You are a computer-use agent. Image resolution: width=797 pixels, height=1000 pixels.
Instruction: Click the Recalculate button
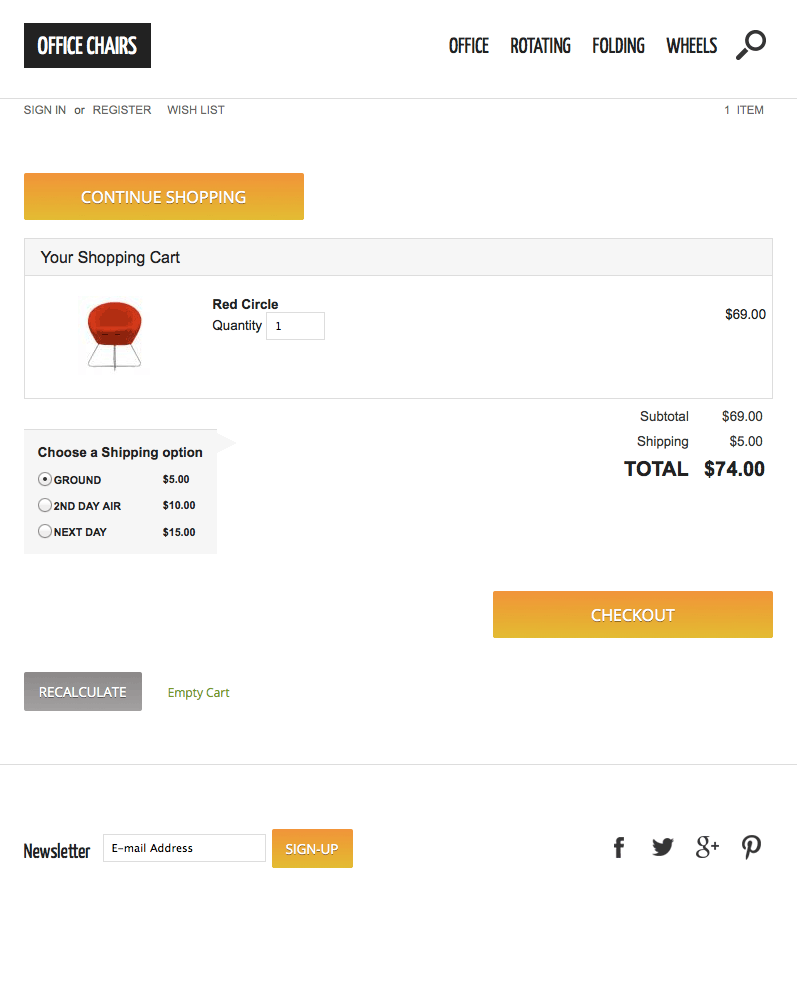tap(83, 691)
